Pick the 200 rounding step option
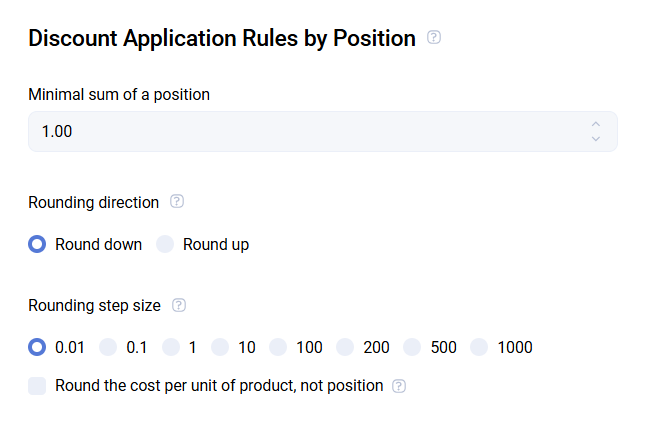Screen dimensions: 658x423 tap(346, 347)
